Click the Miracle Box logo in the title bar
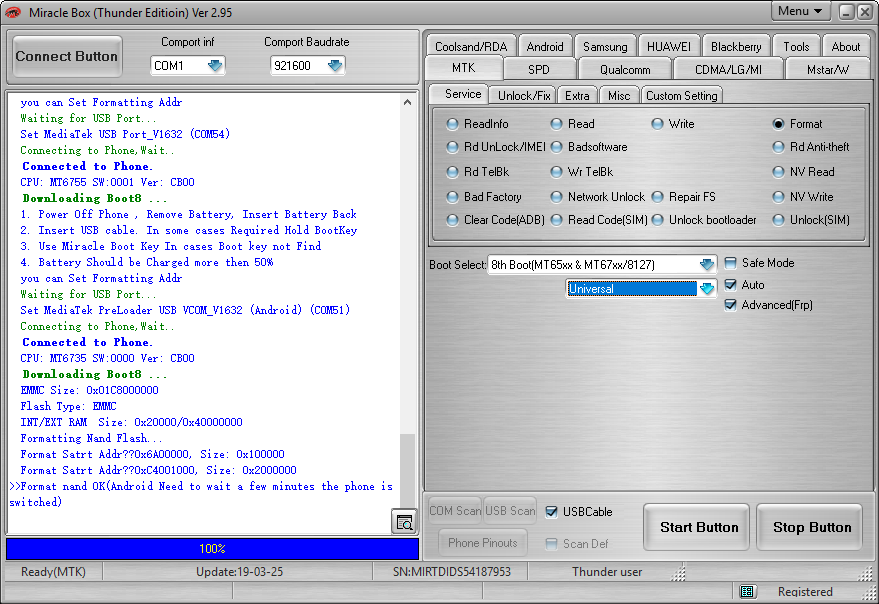This screenshot has height=604, width=879. 13,12
